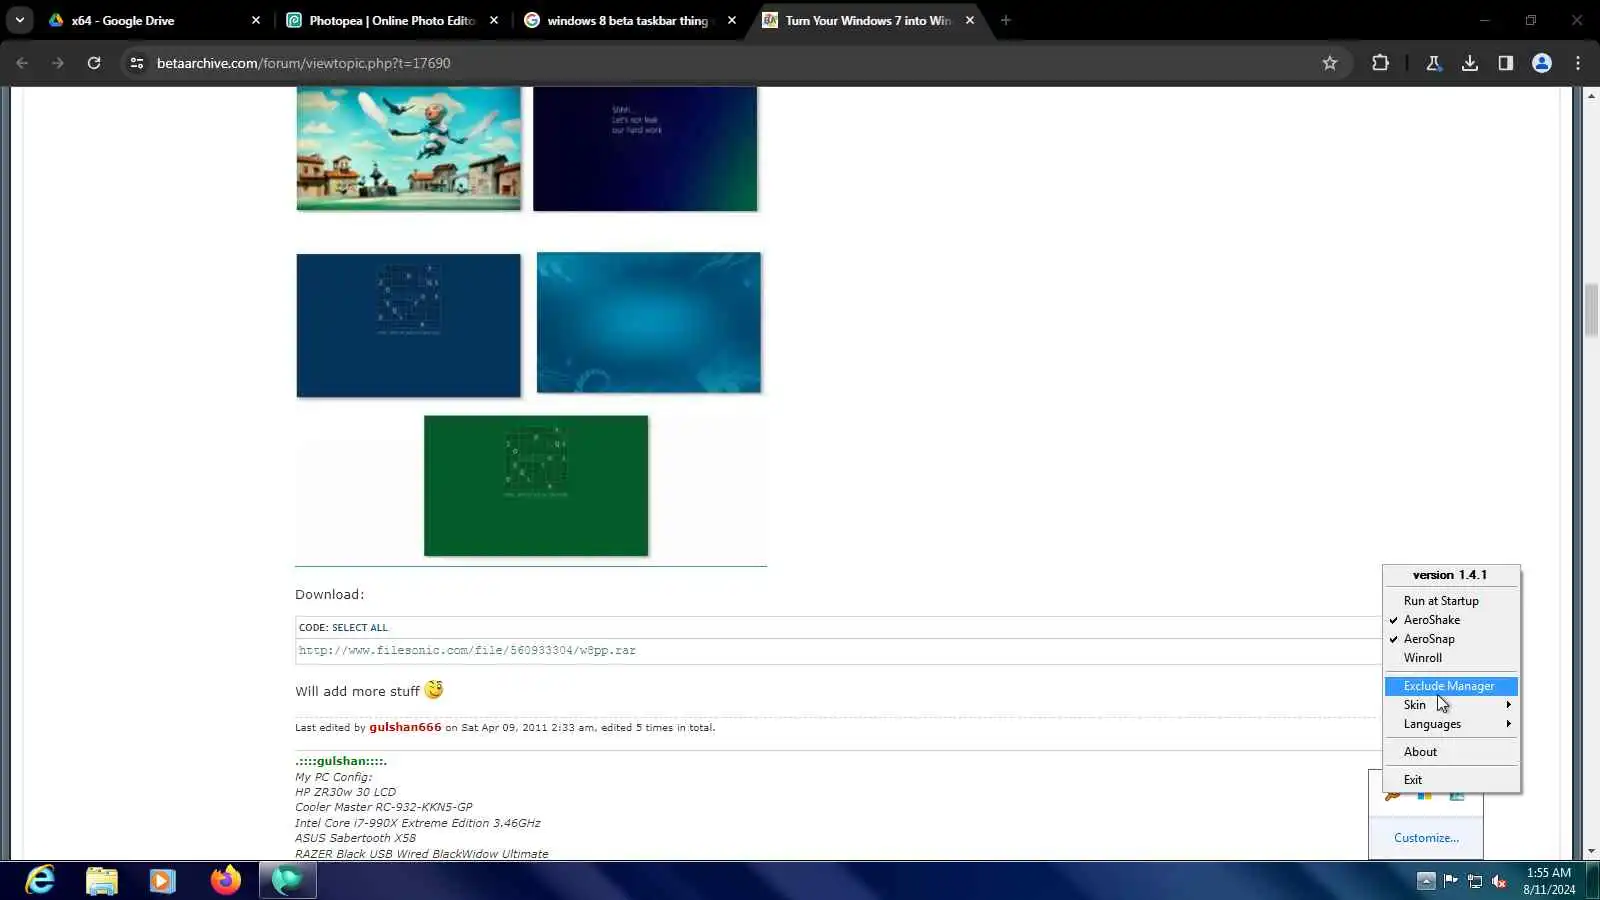
Task: Open the Chrome profile avatar
Action: tap(1542, 63)
